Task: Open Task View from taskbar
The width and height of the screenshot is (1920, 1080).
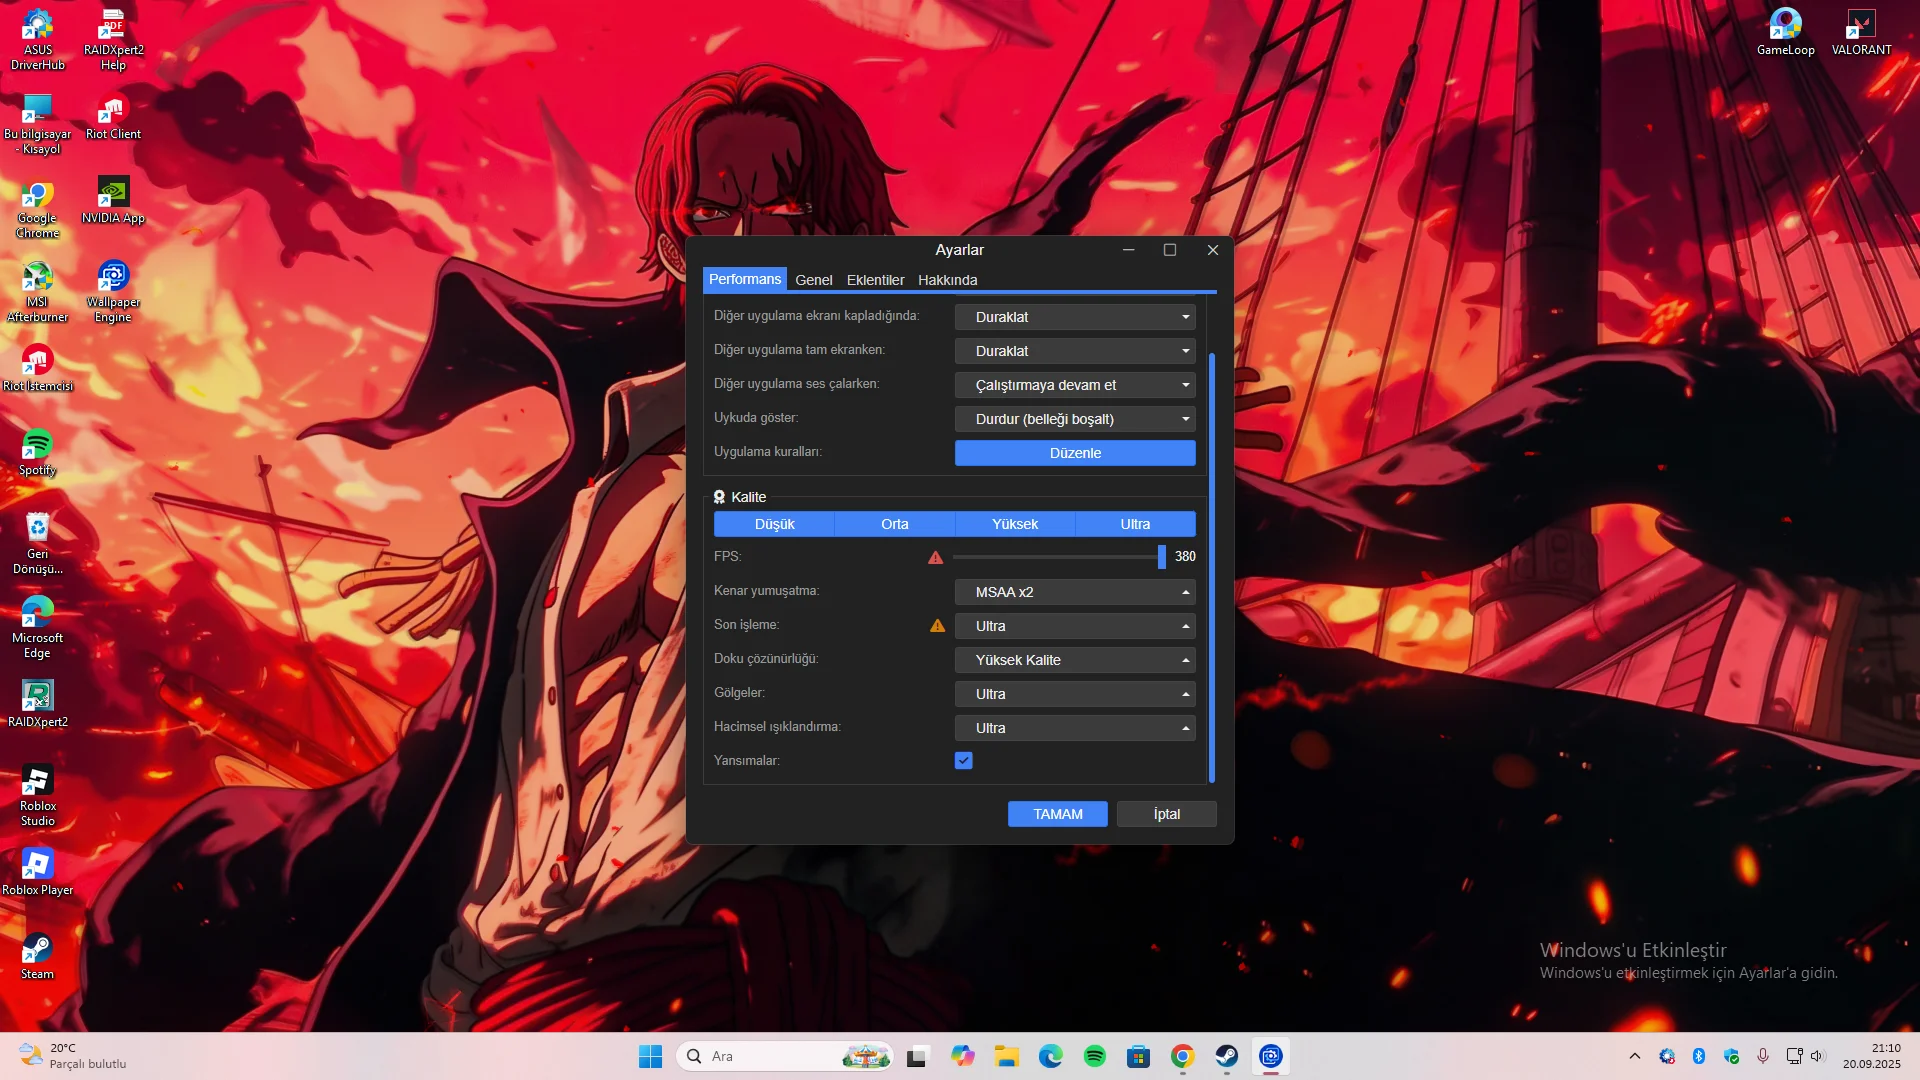Action: click(918, 1056)
